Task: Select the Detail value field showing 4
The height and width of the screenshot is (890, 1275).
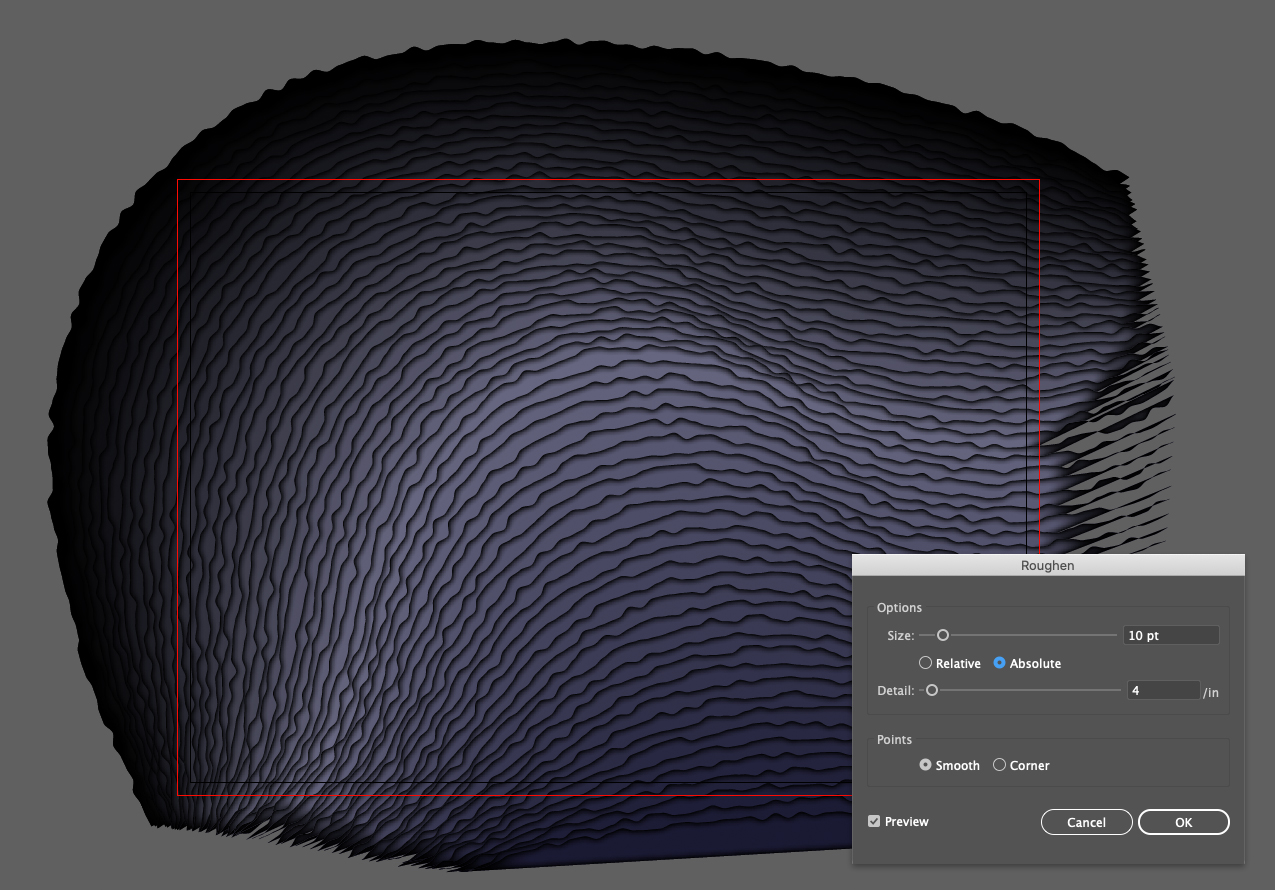Action: pos(1163,690)
